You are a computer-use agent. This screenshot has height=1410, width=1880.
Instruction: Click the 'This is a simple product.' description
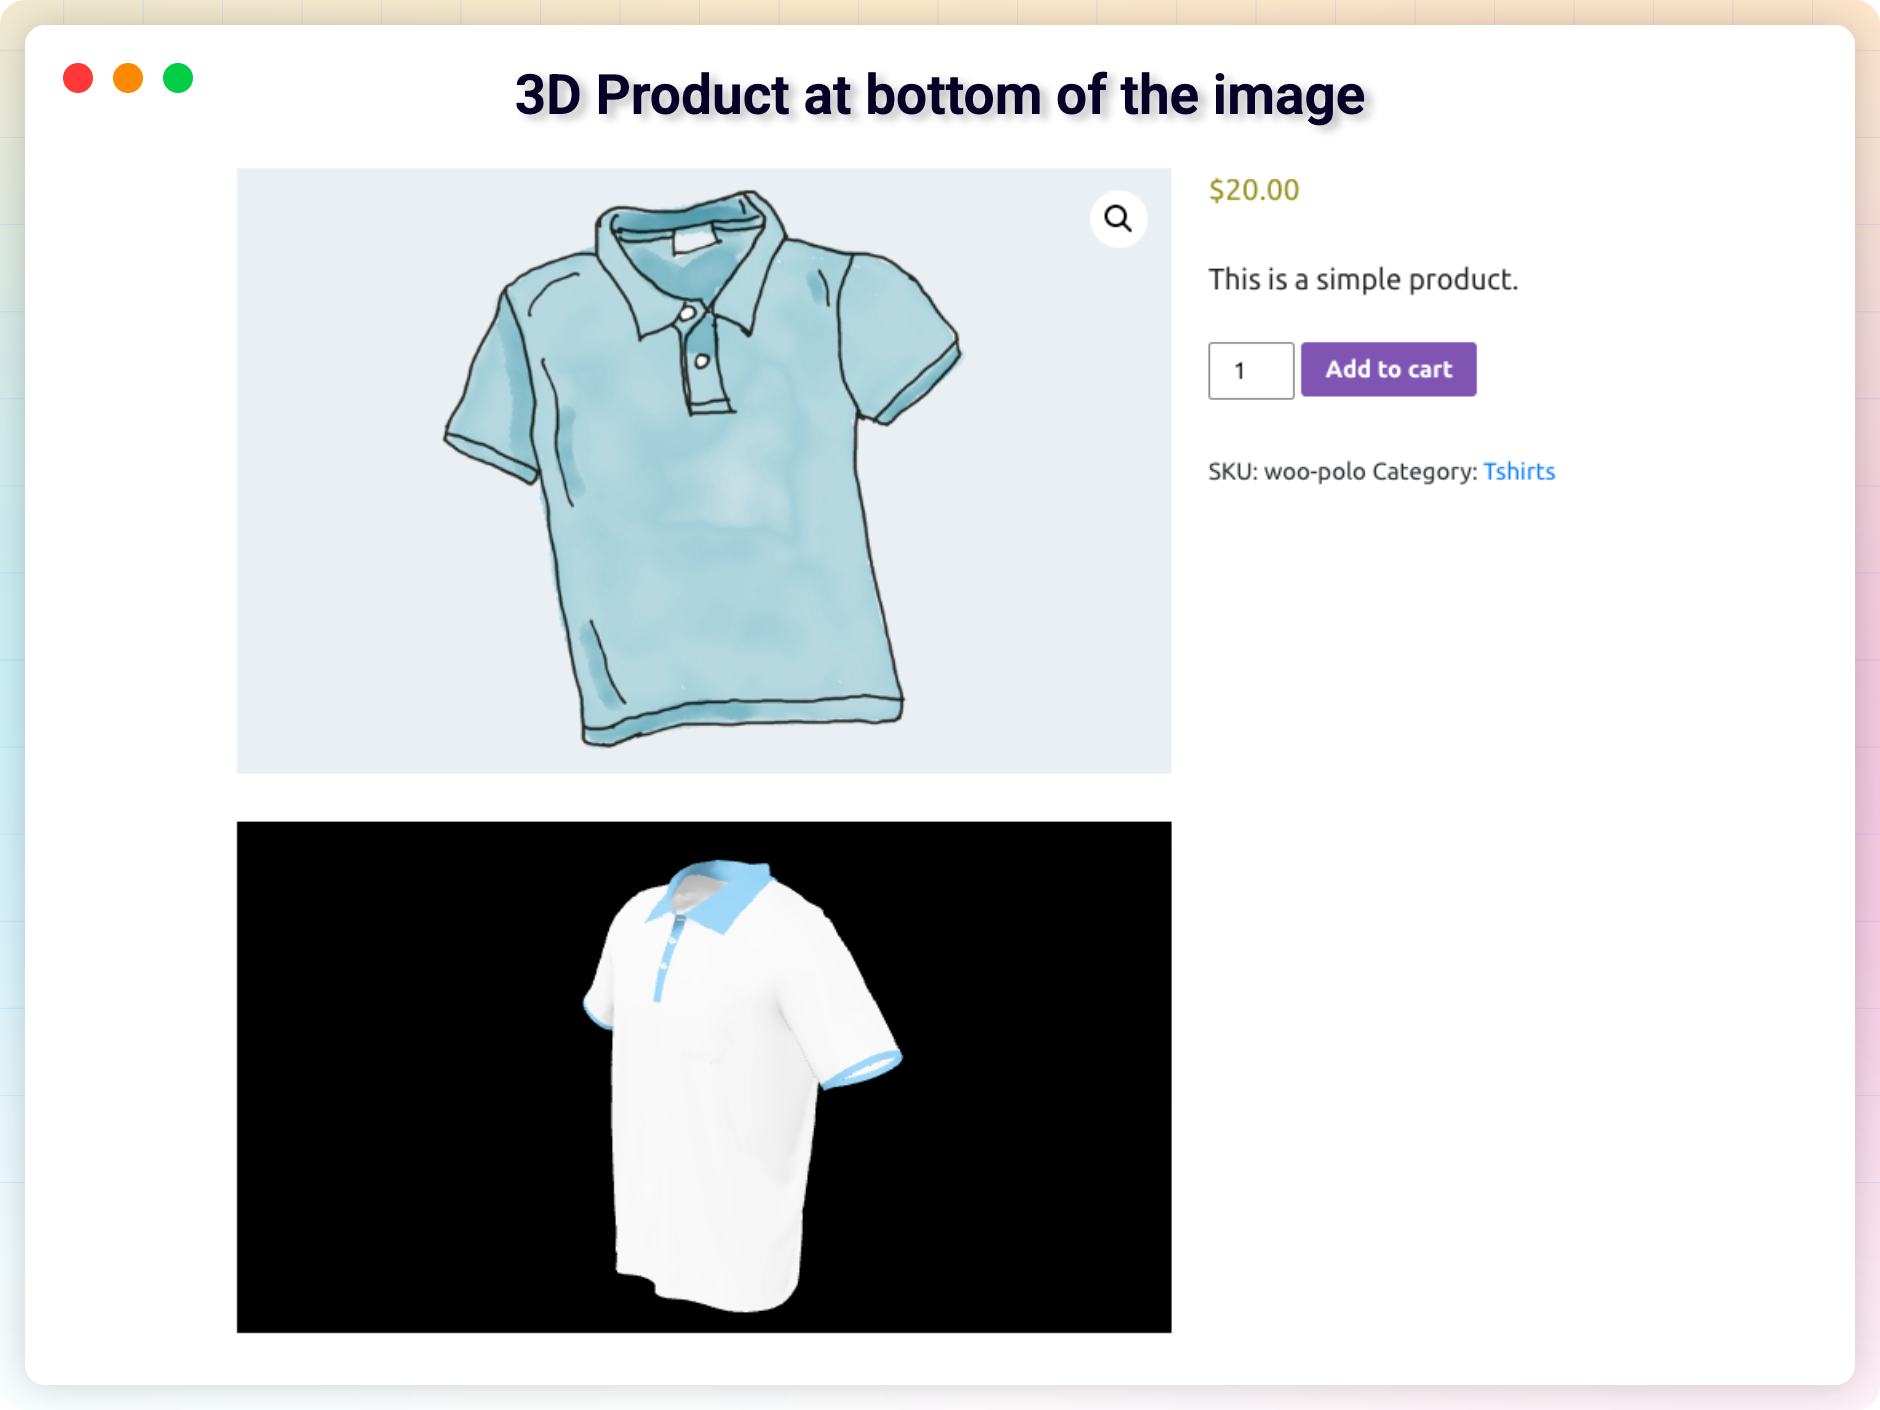(x=1363, y=279)
